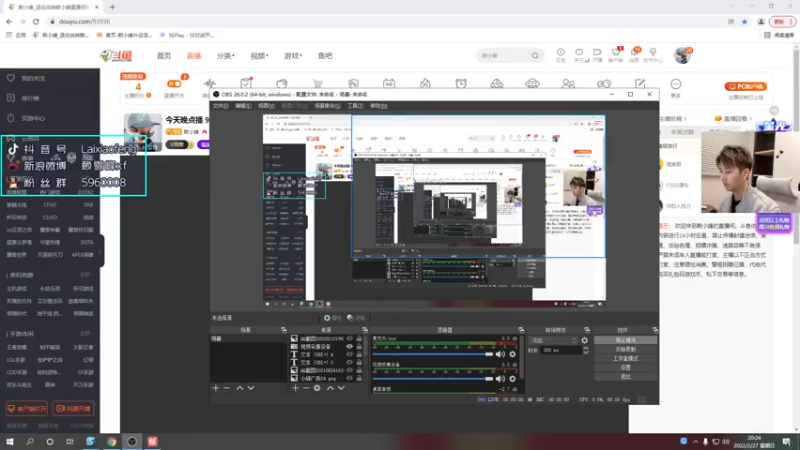Open OBS from the Windows taskbar
This screenshot has height=450, width=800.
coord(132,441)
